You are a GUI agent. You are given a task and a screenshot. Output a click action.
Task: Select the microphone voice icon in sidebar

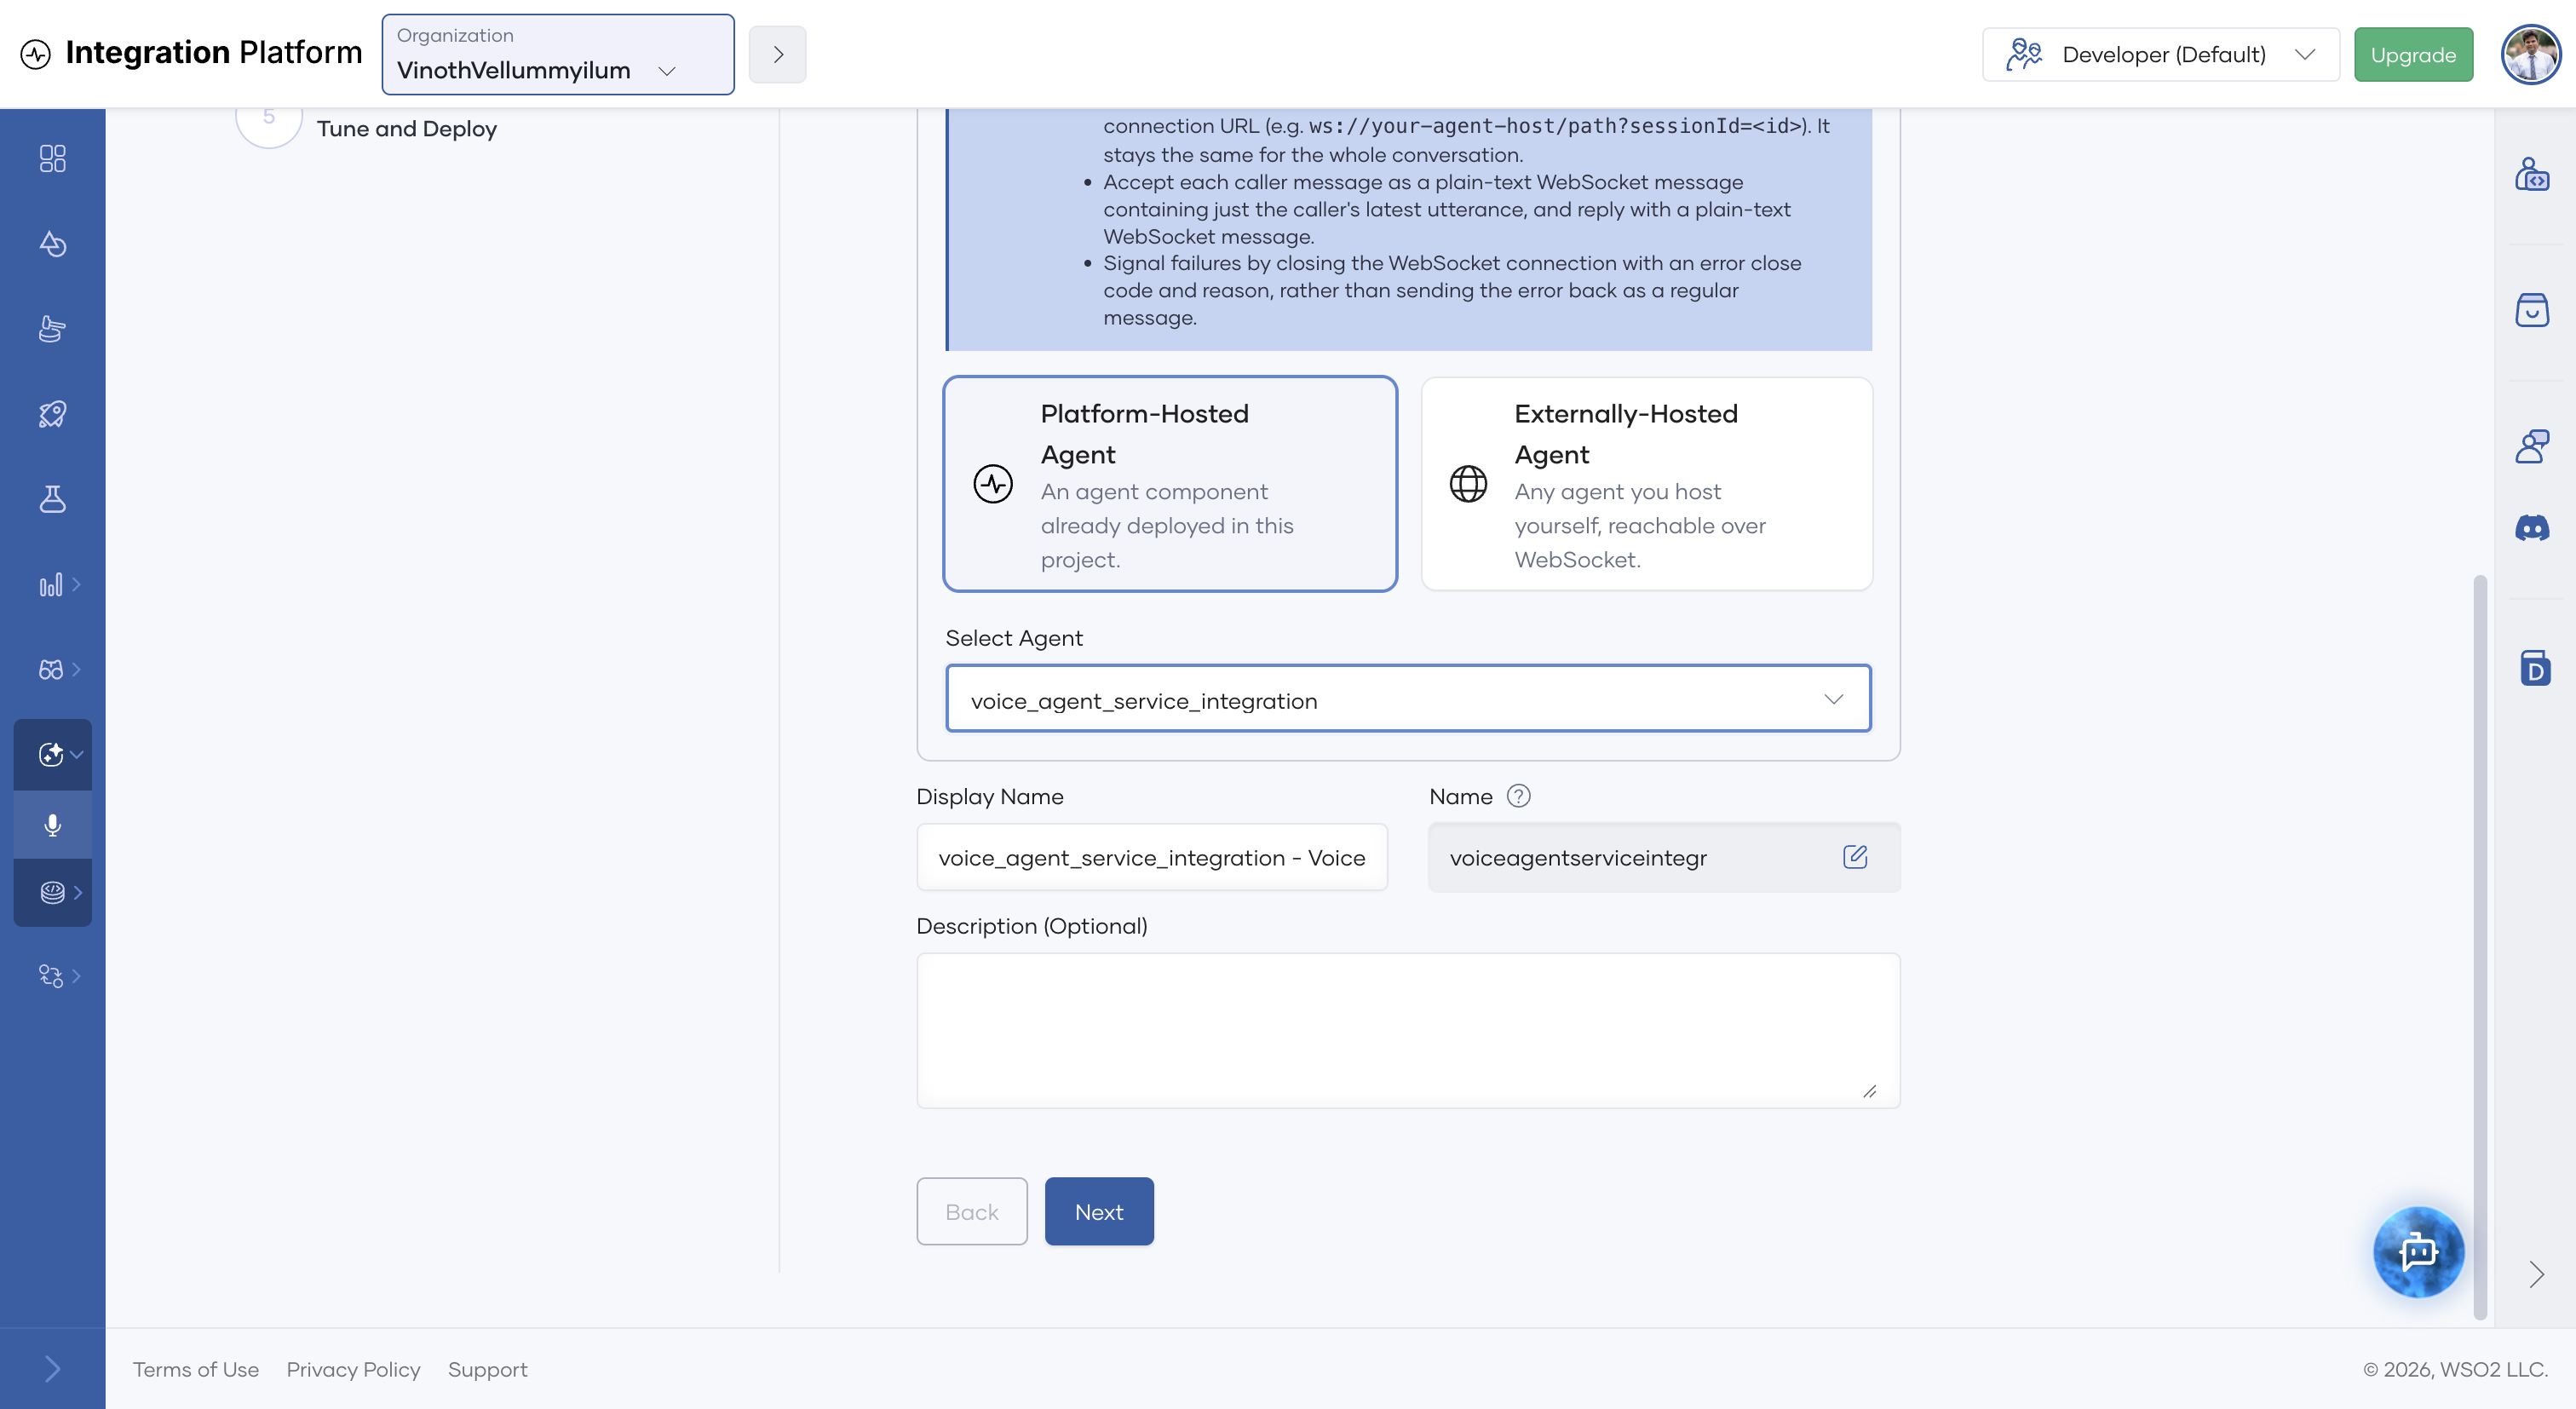pyautogui.click(x=52, y=825)
